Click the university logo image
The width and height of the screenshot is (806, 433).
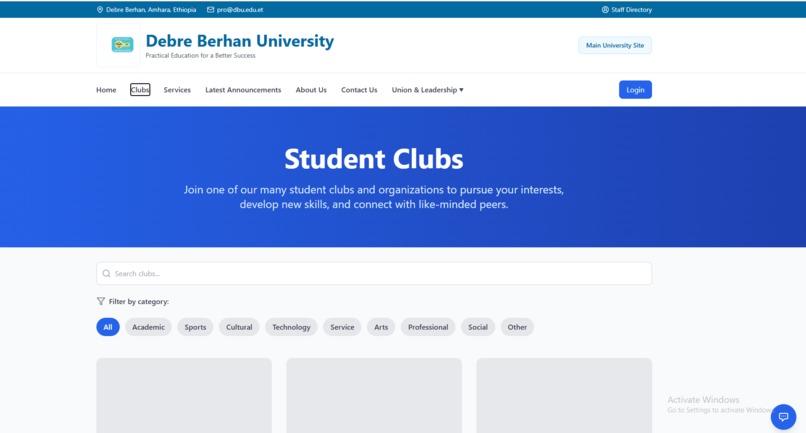pyautogui.click(x=122, y=45)
